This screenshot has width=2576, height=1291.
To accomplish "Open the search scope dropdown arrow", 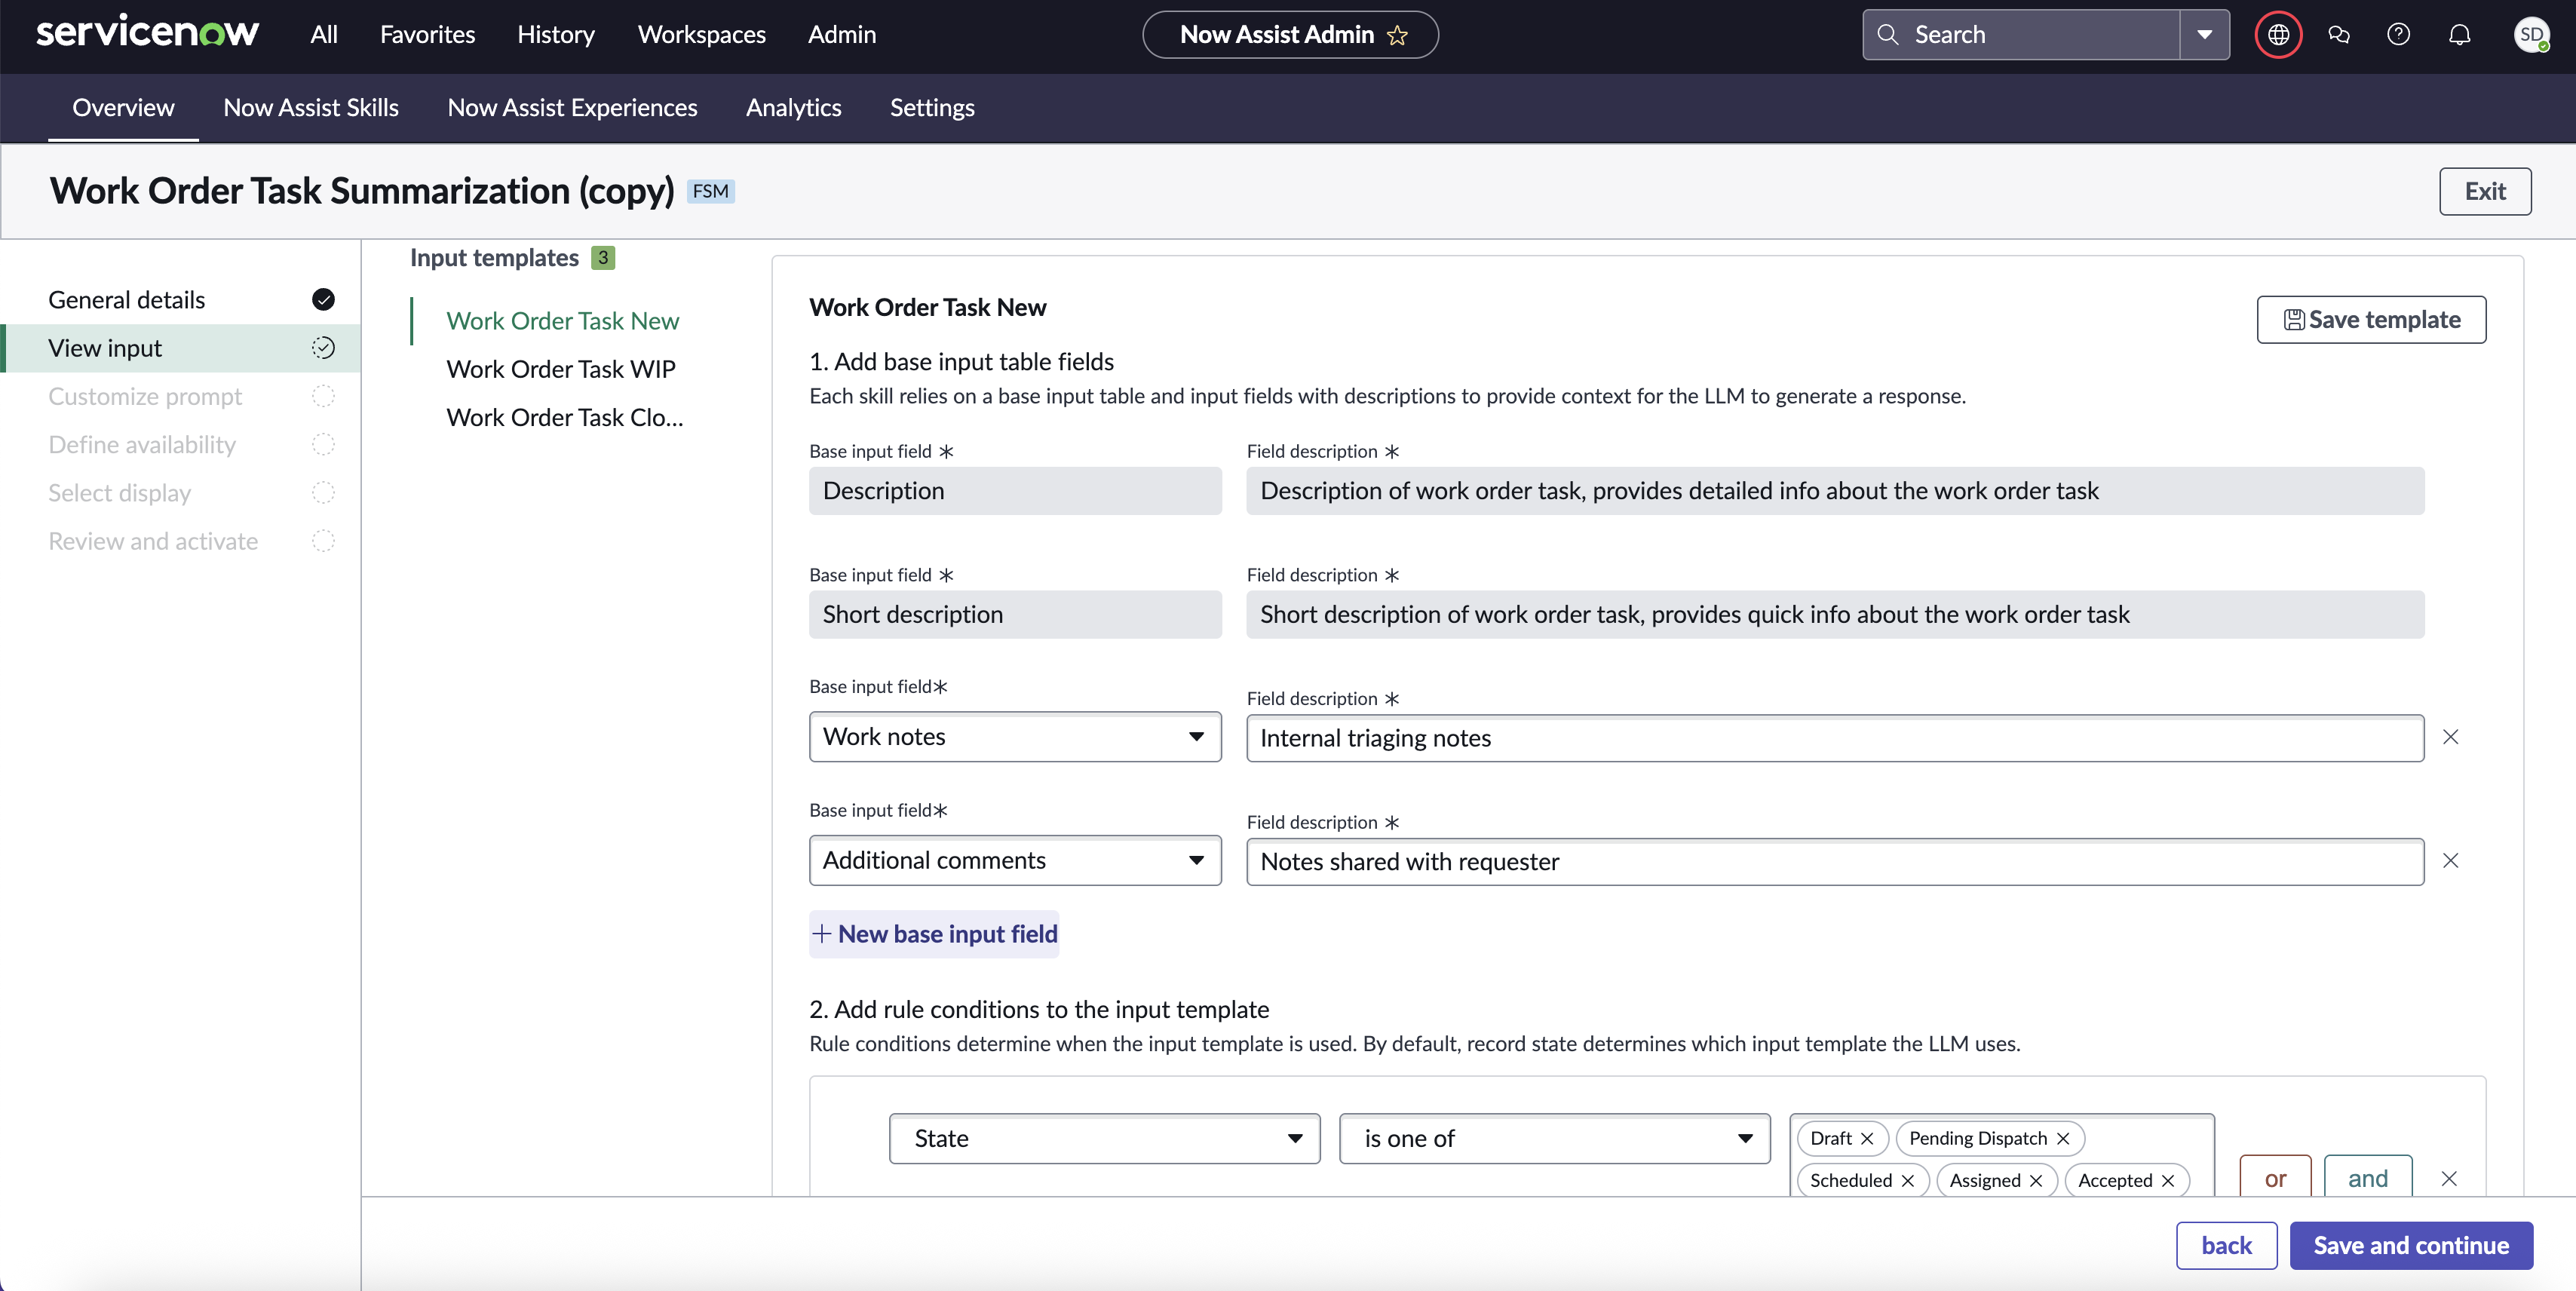I will coord(2204,34).
